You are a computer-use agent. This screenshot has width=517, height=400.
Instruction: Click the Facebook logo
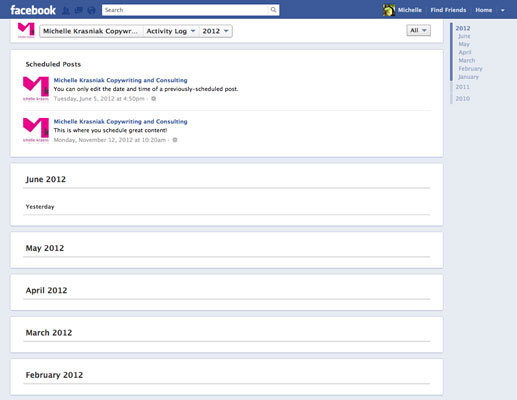coord(33,10)
